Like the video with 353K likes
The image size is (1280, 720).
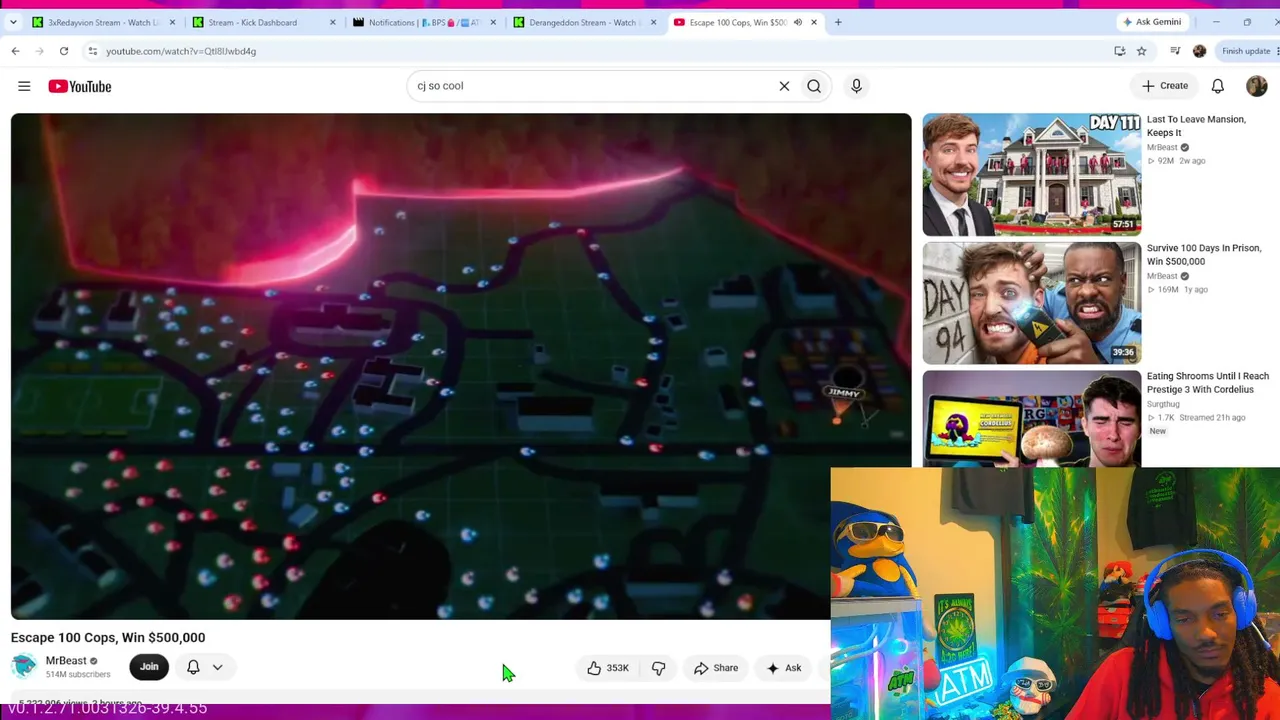tap(607, 668)
